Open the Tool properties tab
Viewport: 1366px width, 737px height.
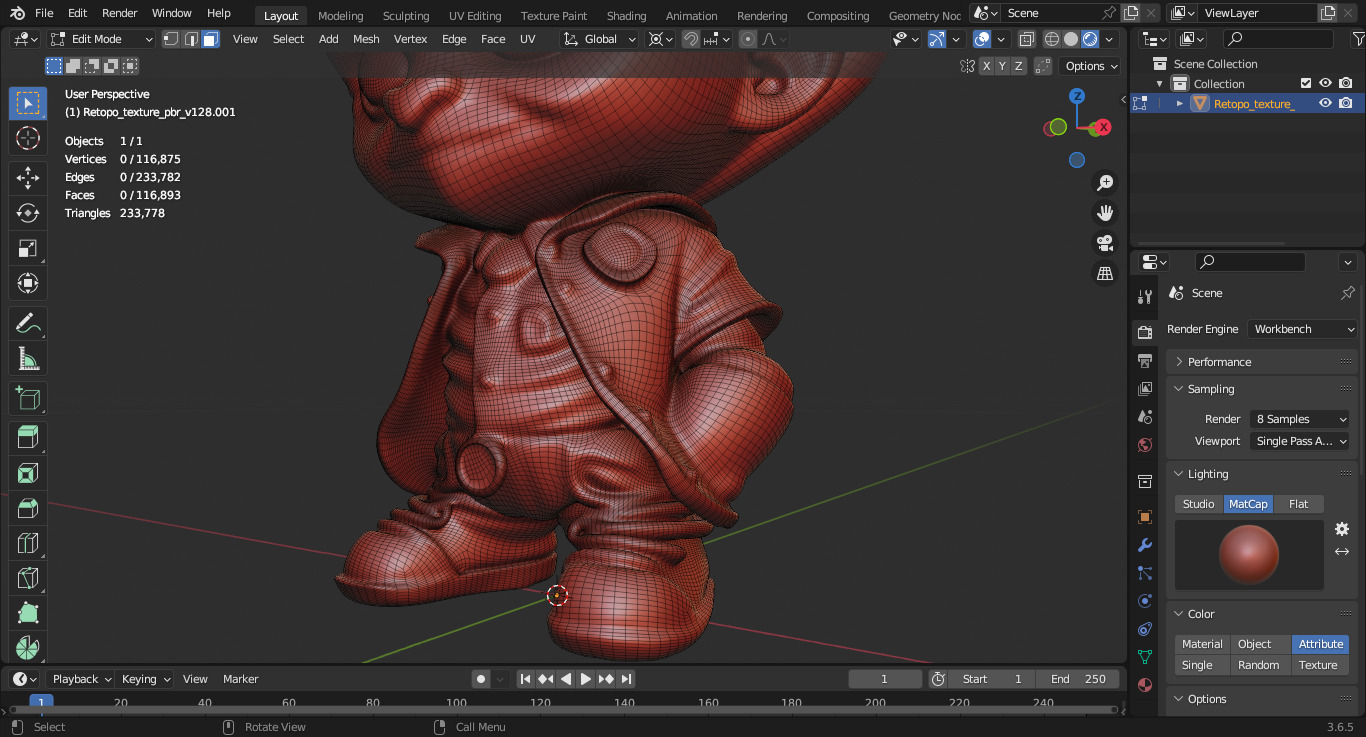click(x=1145, y=297)
